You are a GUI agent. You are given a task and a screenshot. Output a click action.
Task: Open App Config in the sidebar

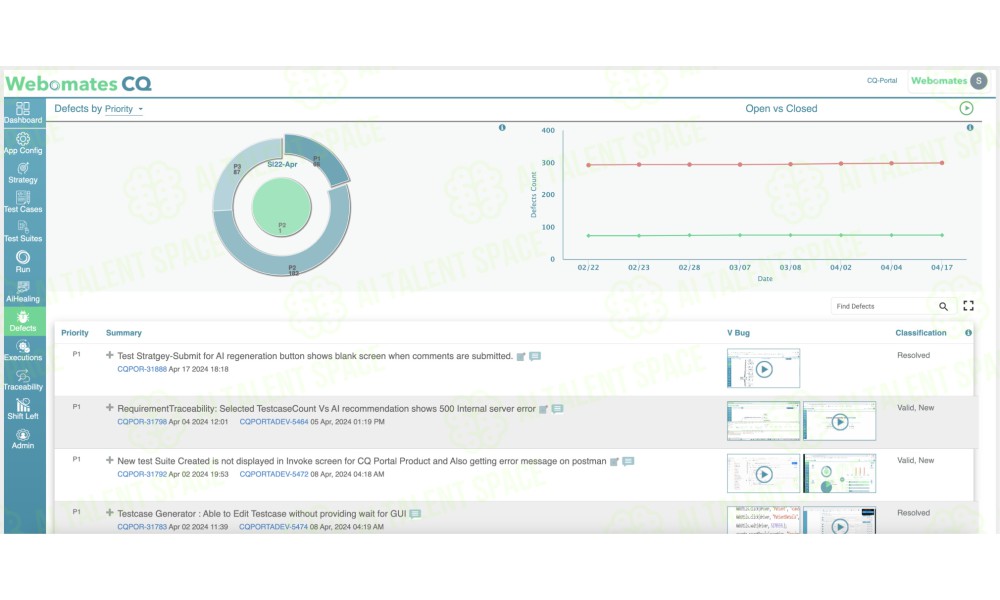(23, 143)
